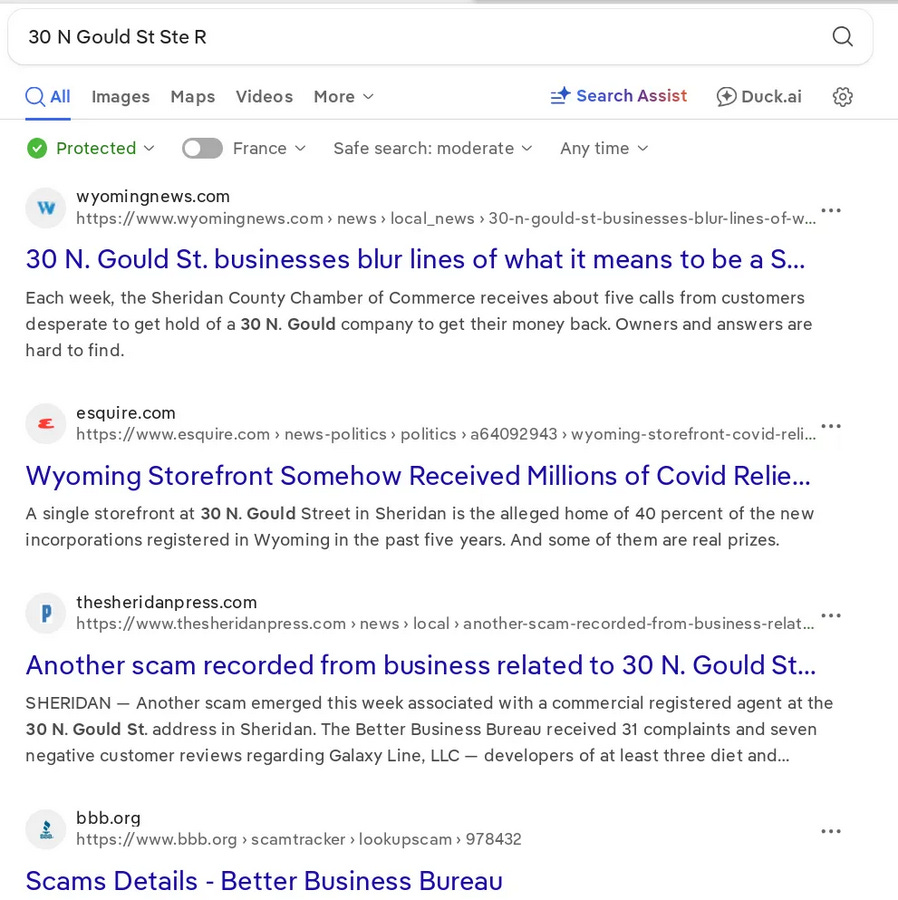Open more options for bbb.org result
This screenshot has width=898, height=900.
point(831,832)
